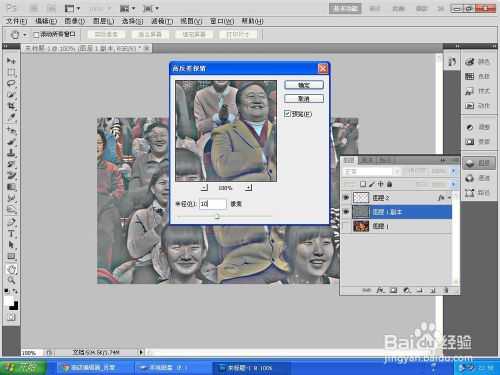This screenshot has height=375, width=500.
Task: Lock position icon in Layers panel
Action: pos(380,184)
